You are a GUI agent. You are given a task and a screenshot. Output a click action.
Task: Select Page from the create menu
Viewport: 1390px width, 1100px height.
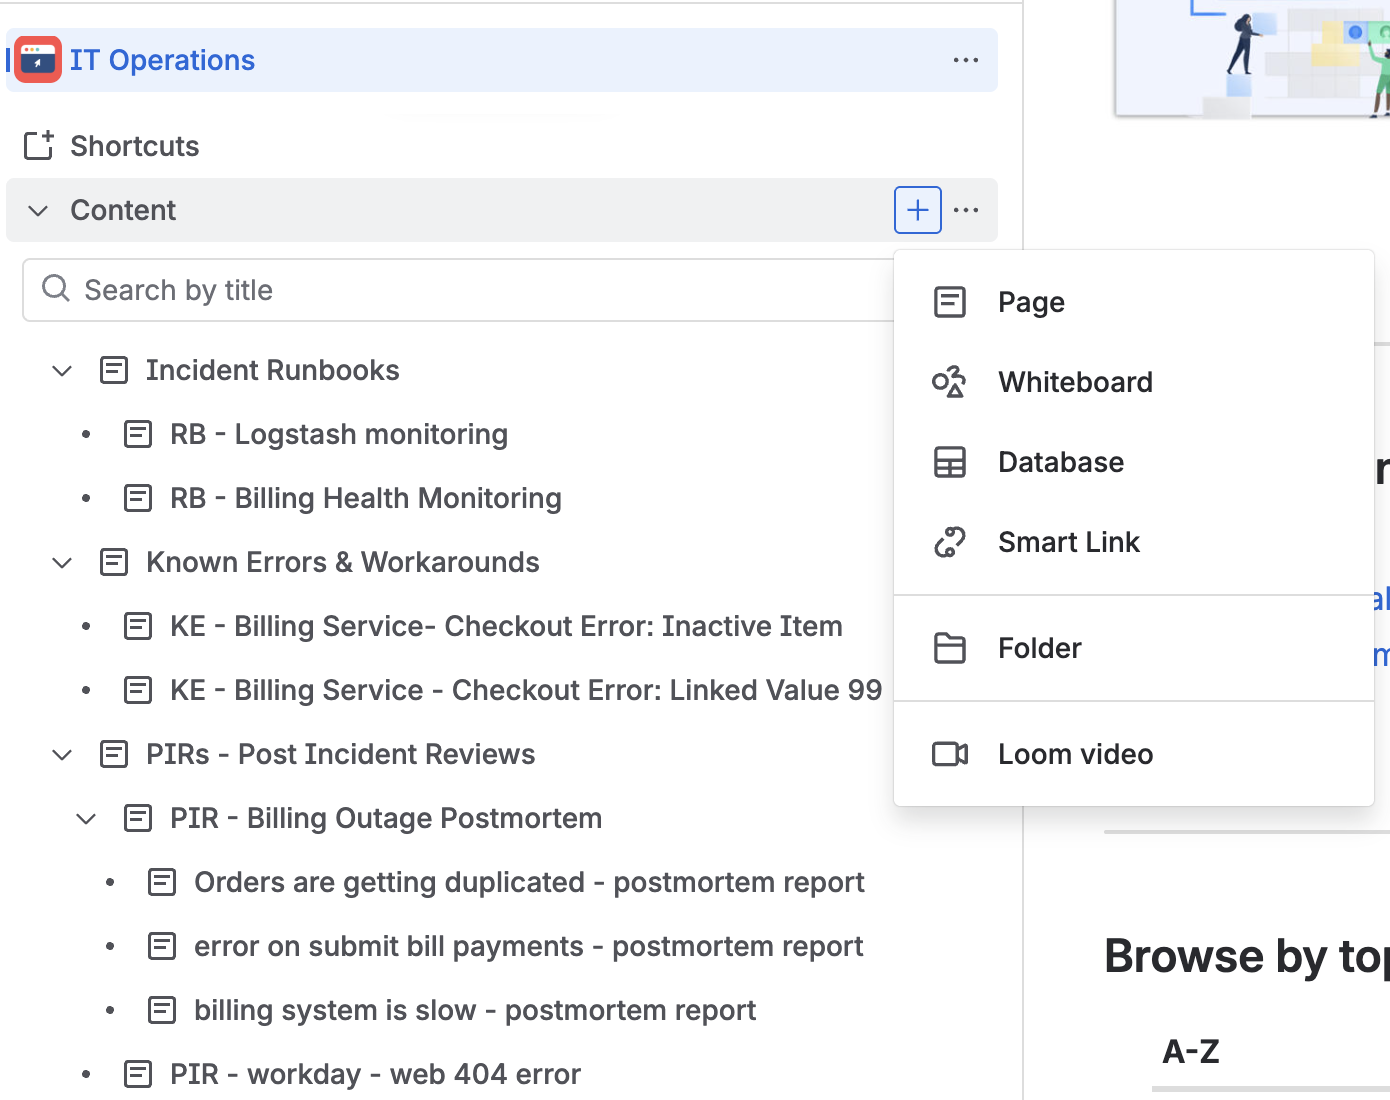pyautogui.click(x=1031, y=302)
